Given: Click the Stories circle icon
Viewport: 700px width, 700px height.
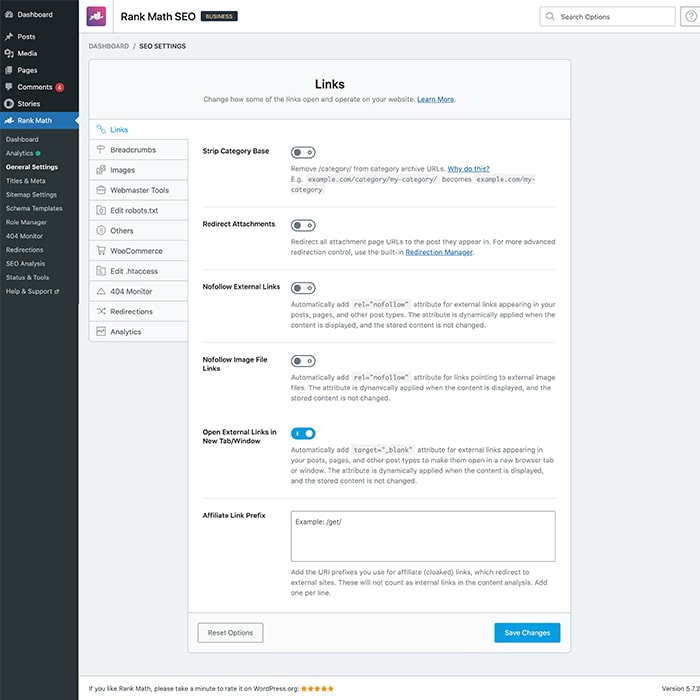Looking at the screenshot, I should (x=9, y=104).
